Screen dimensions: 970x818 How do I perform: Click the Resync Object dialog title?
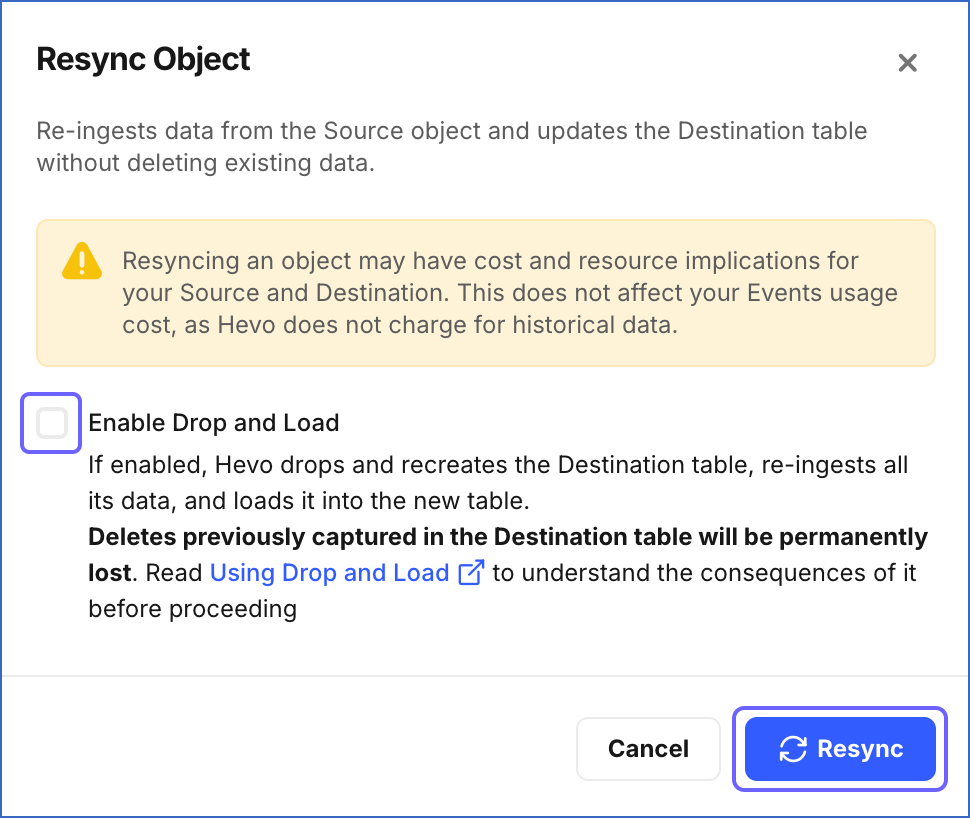pos(143,60)
